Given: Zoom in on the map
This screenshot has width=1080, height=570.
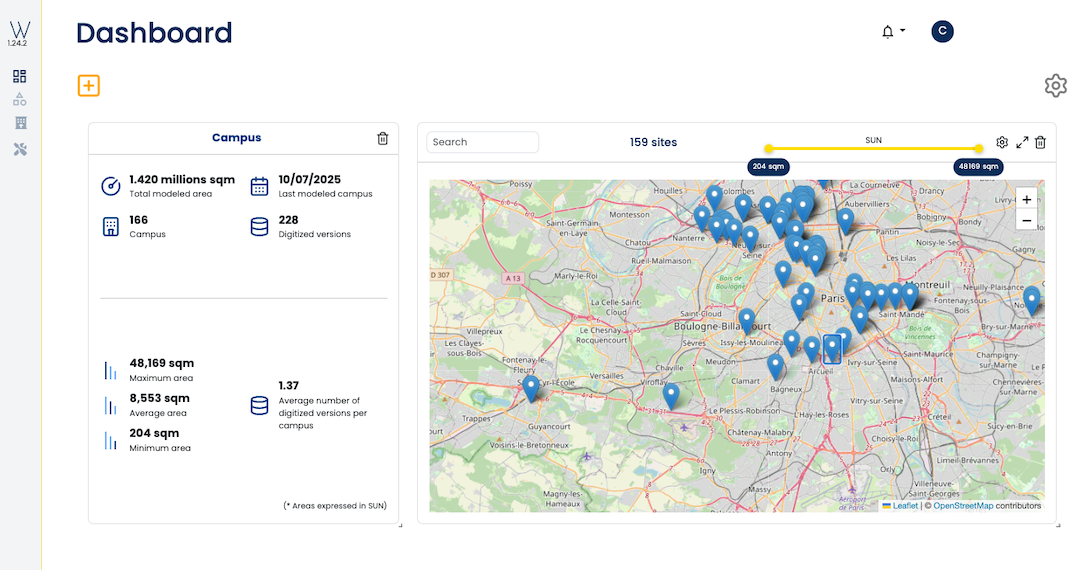Looking at the screenshot, I should (x=1026, y=200).
